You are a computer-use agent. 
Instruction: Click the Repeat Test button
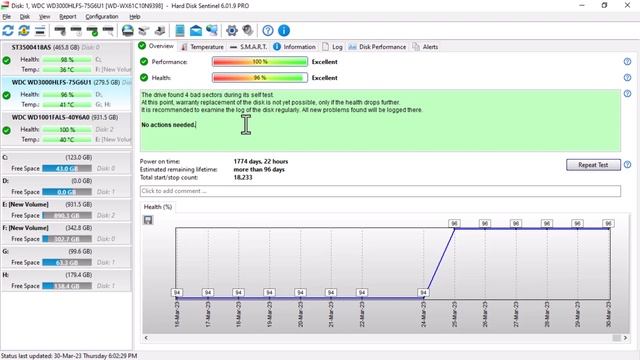pyautogui.click(x=593, y=165)
